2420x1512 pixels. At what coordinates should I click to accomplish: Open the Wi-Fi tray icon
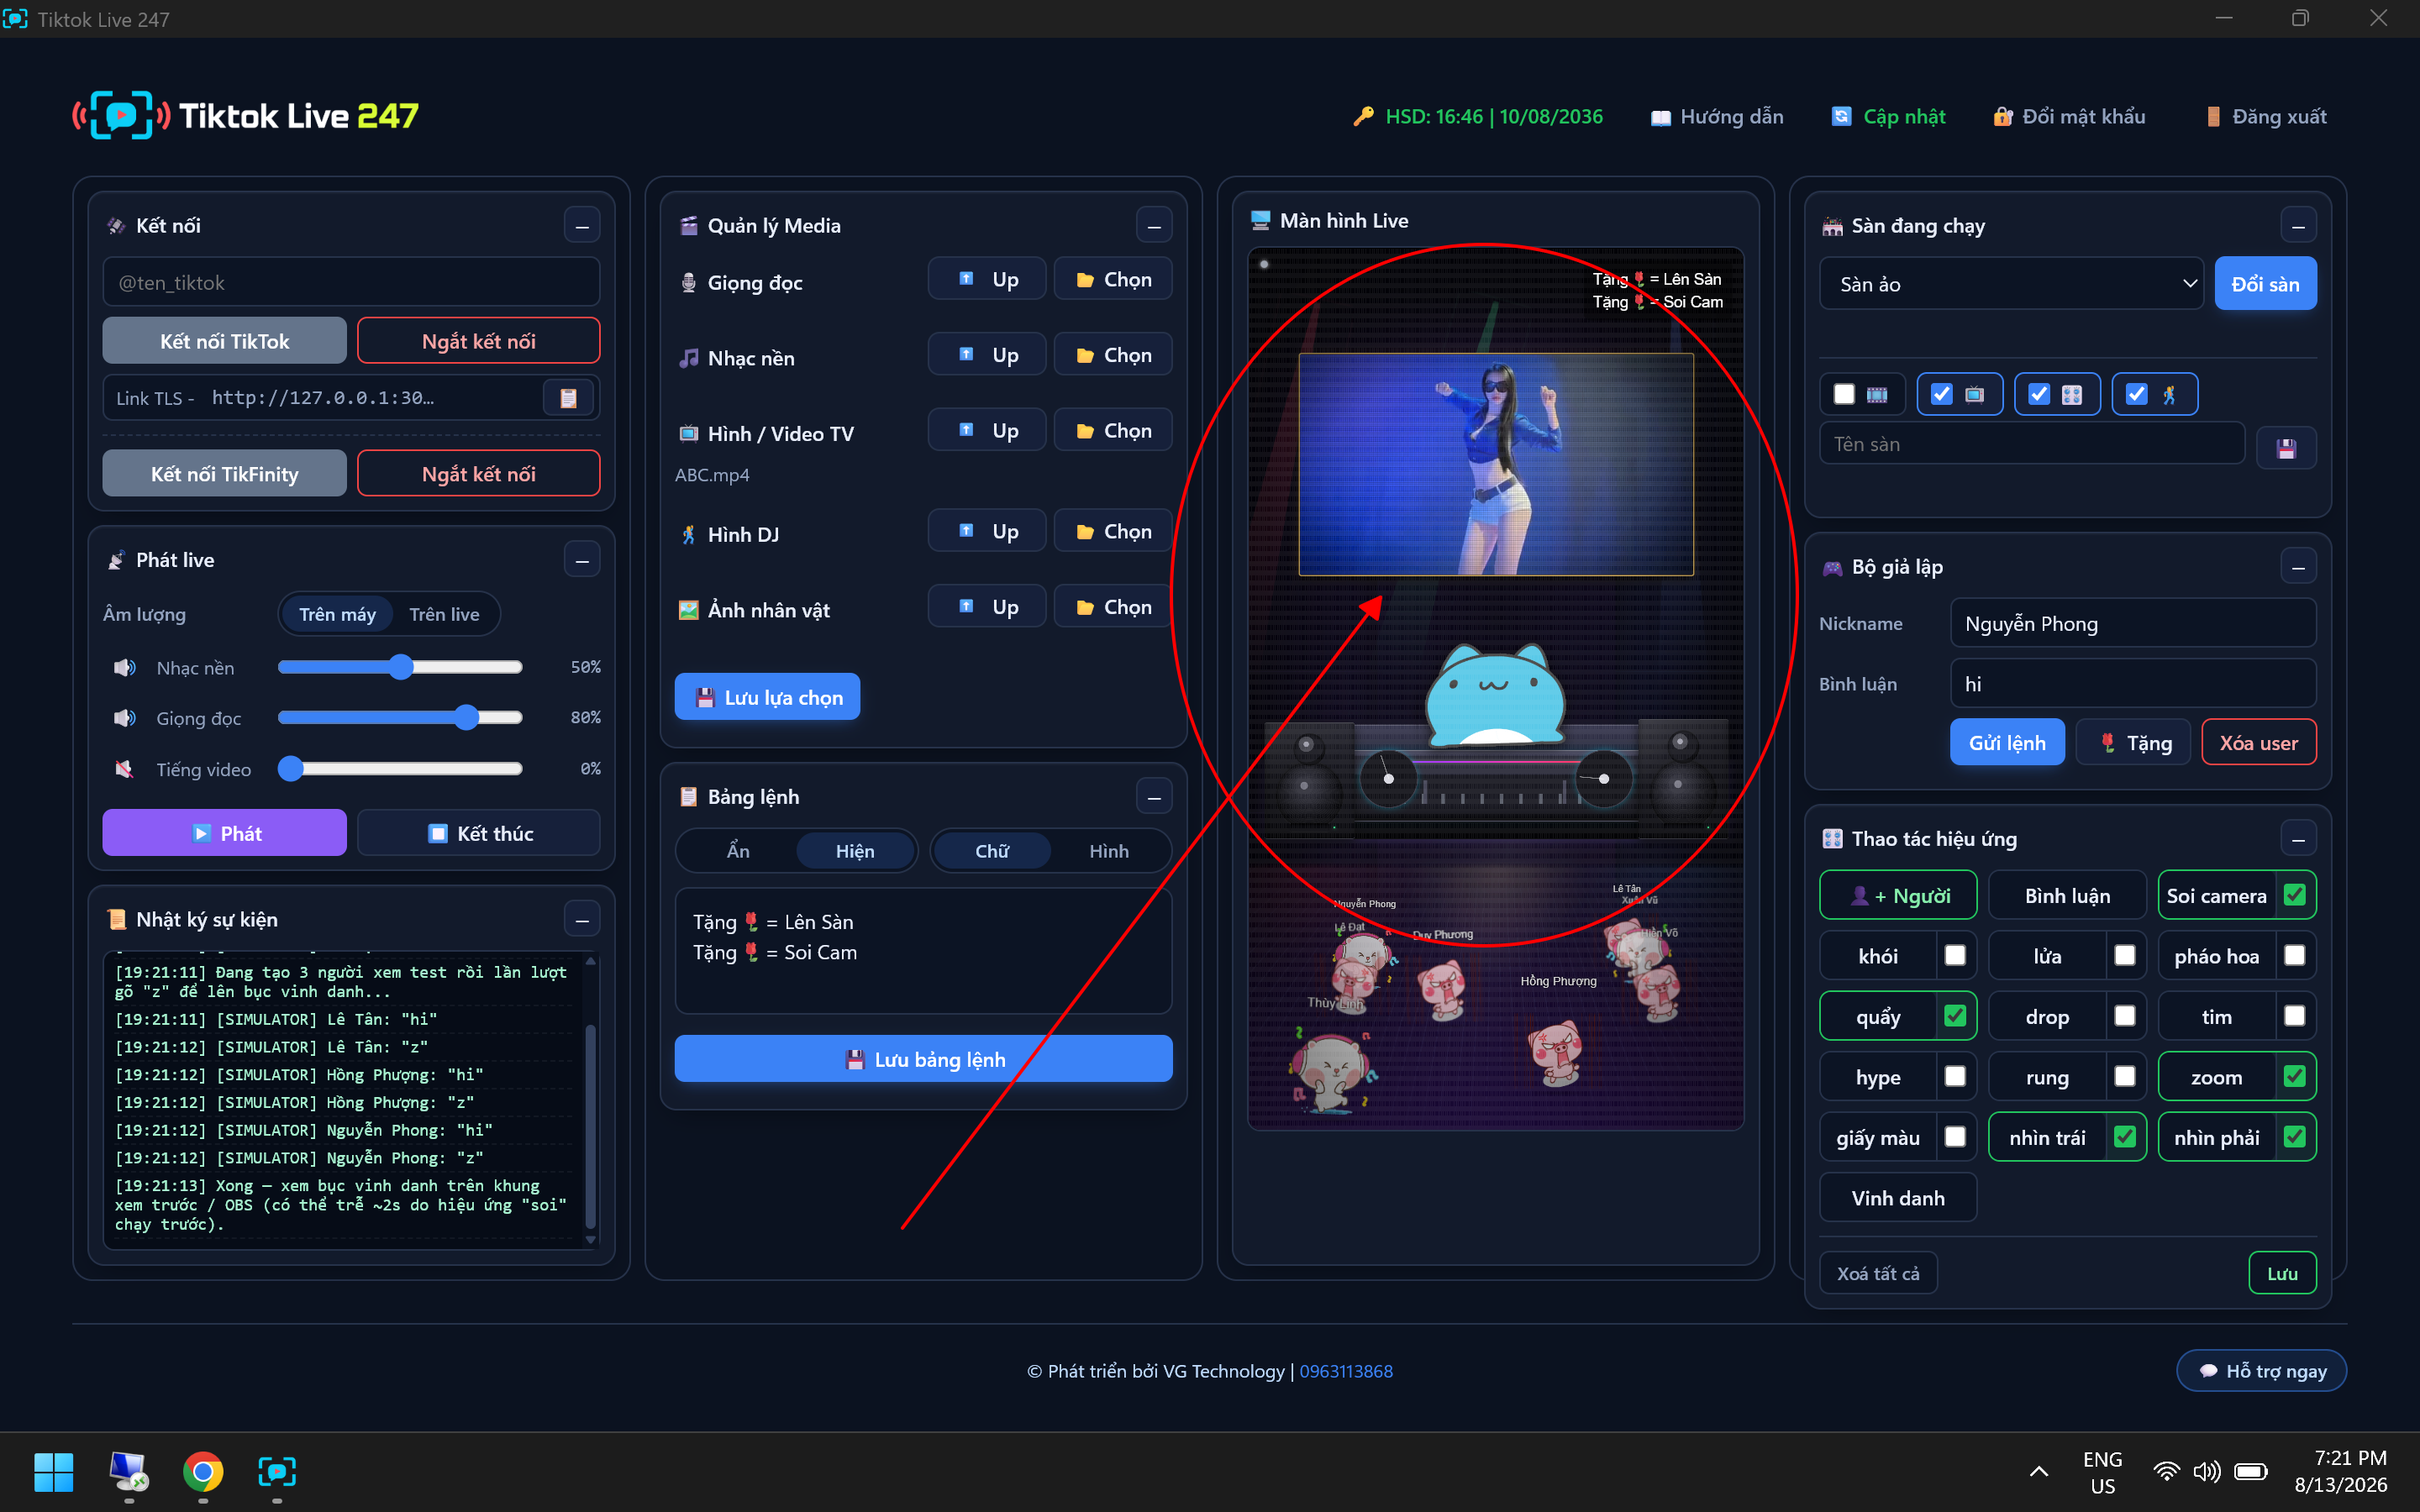click(2166, 1471)
